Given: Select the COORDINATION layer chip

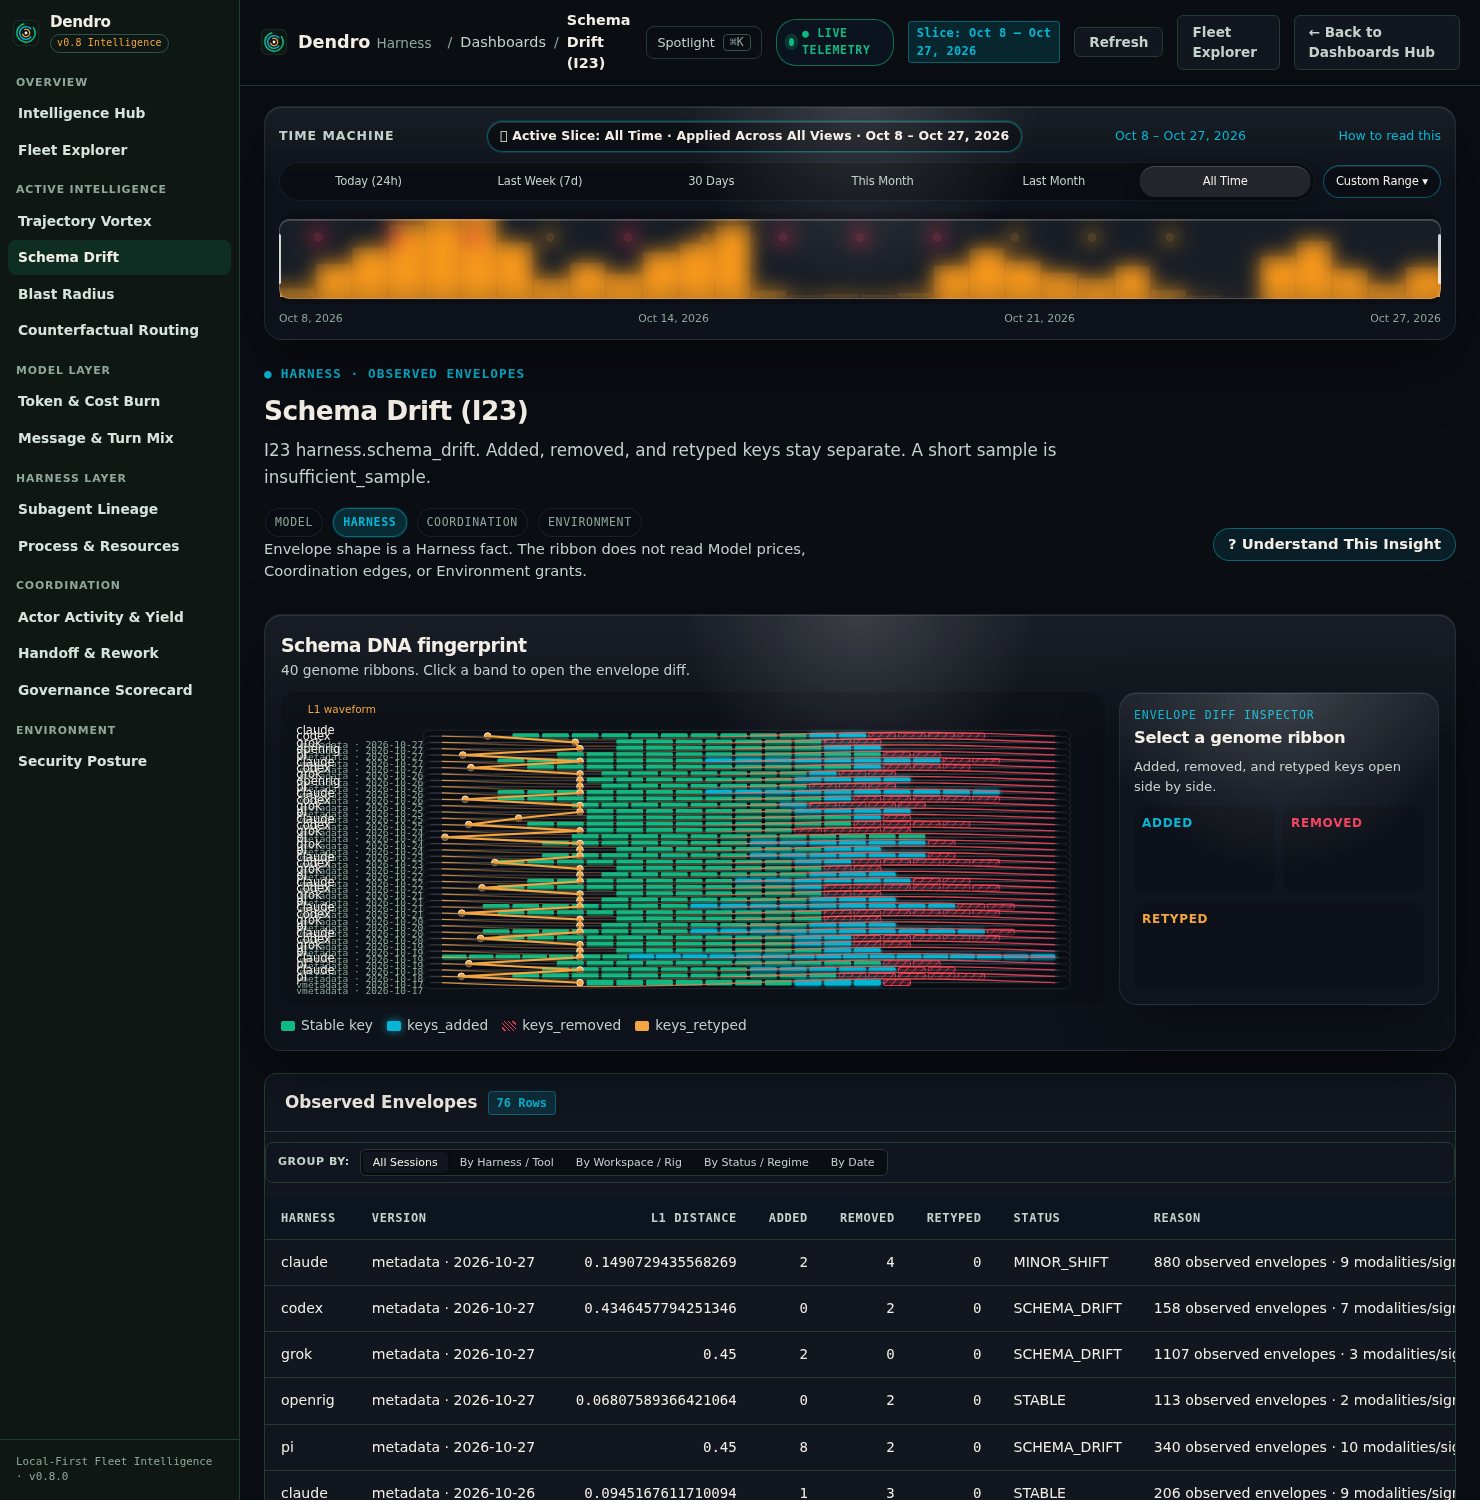Looking at the screenshot, I should point(472,522).
